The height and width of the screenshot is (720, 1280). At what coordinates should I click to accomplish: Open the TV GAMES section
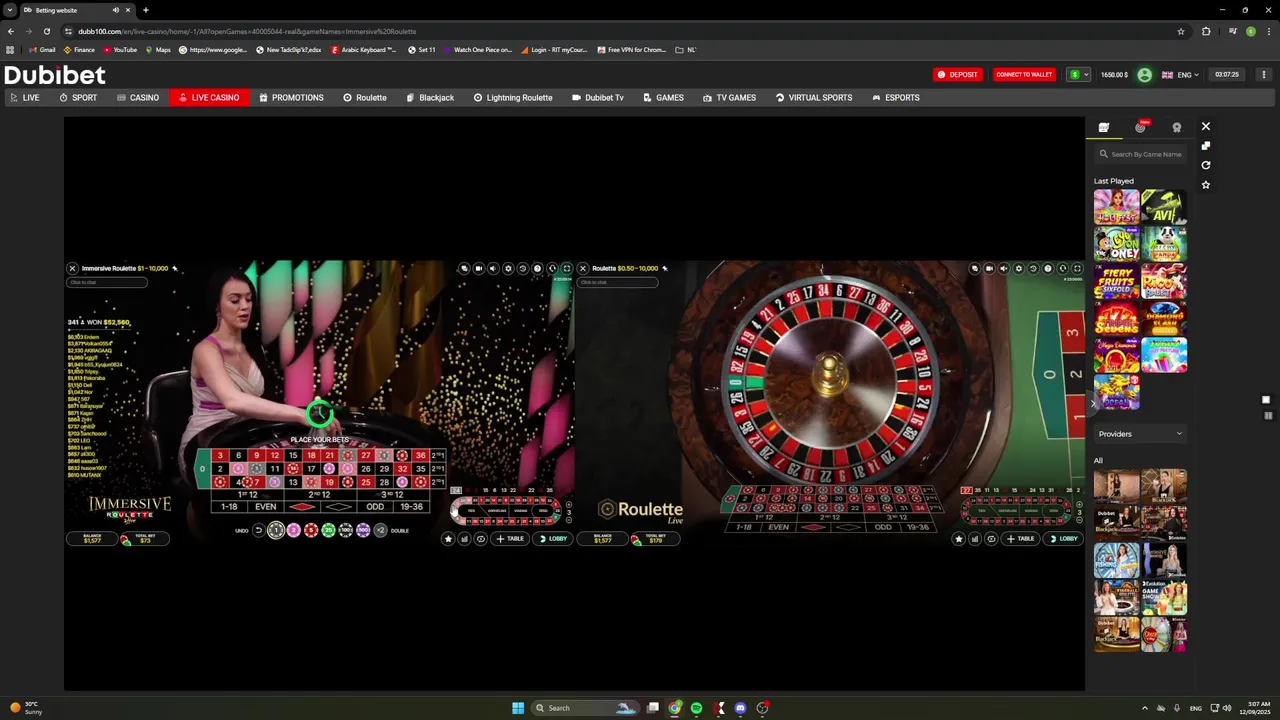pos(729,97)
